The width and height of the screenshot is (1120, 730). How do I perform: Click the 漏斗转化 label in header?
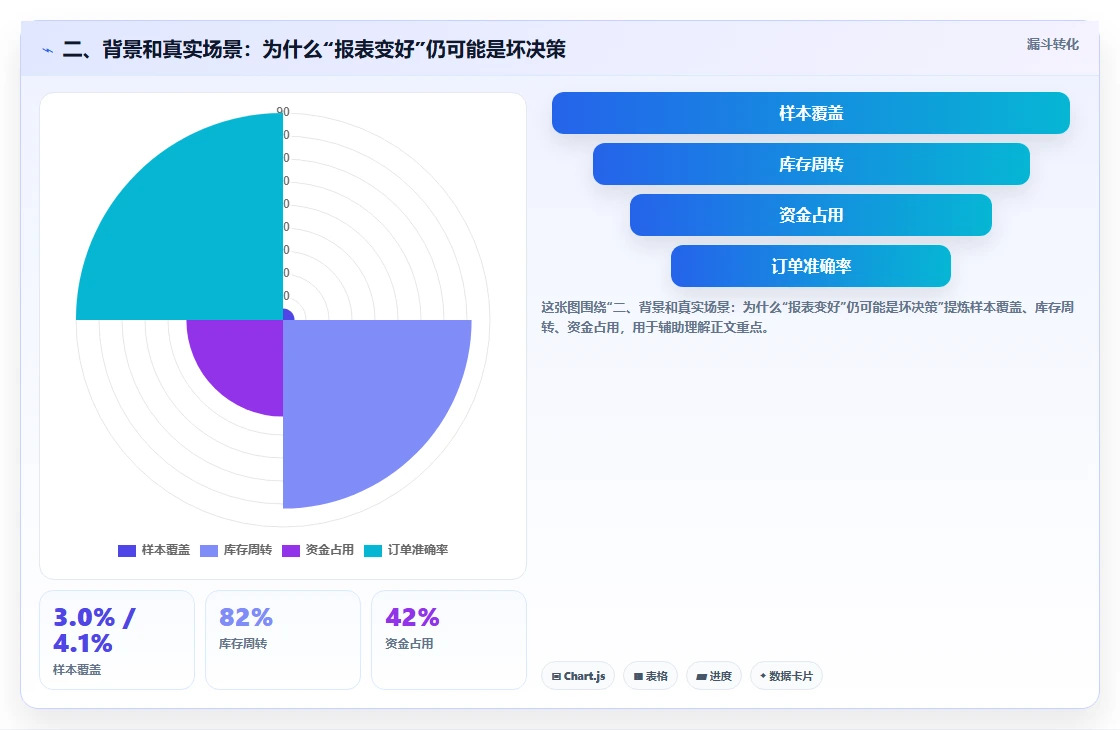(x=1053, y=44)
